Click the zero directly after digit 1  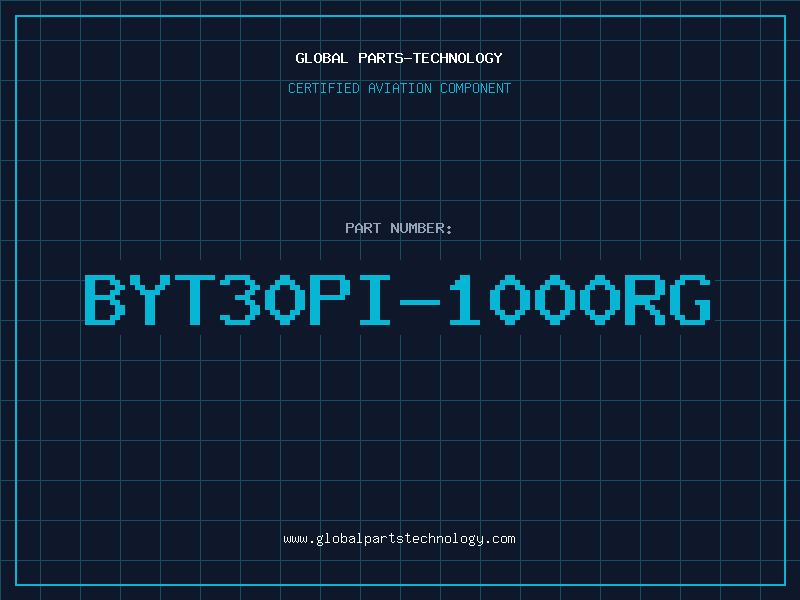pyautogui.click(x=510, y=299)
